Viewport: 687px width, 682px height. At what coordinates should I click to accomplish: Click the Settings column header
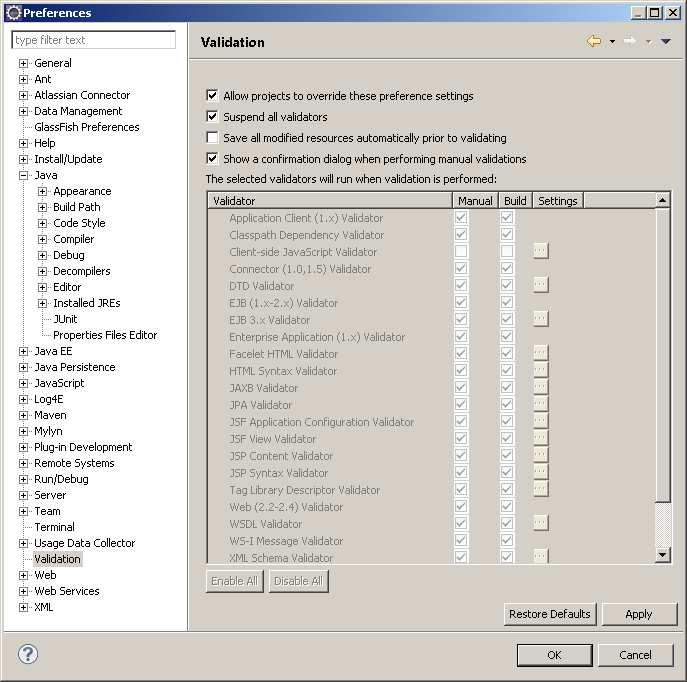pos(558,201)
